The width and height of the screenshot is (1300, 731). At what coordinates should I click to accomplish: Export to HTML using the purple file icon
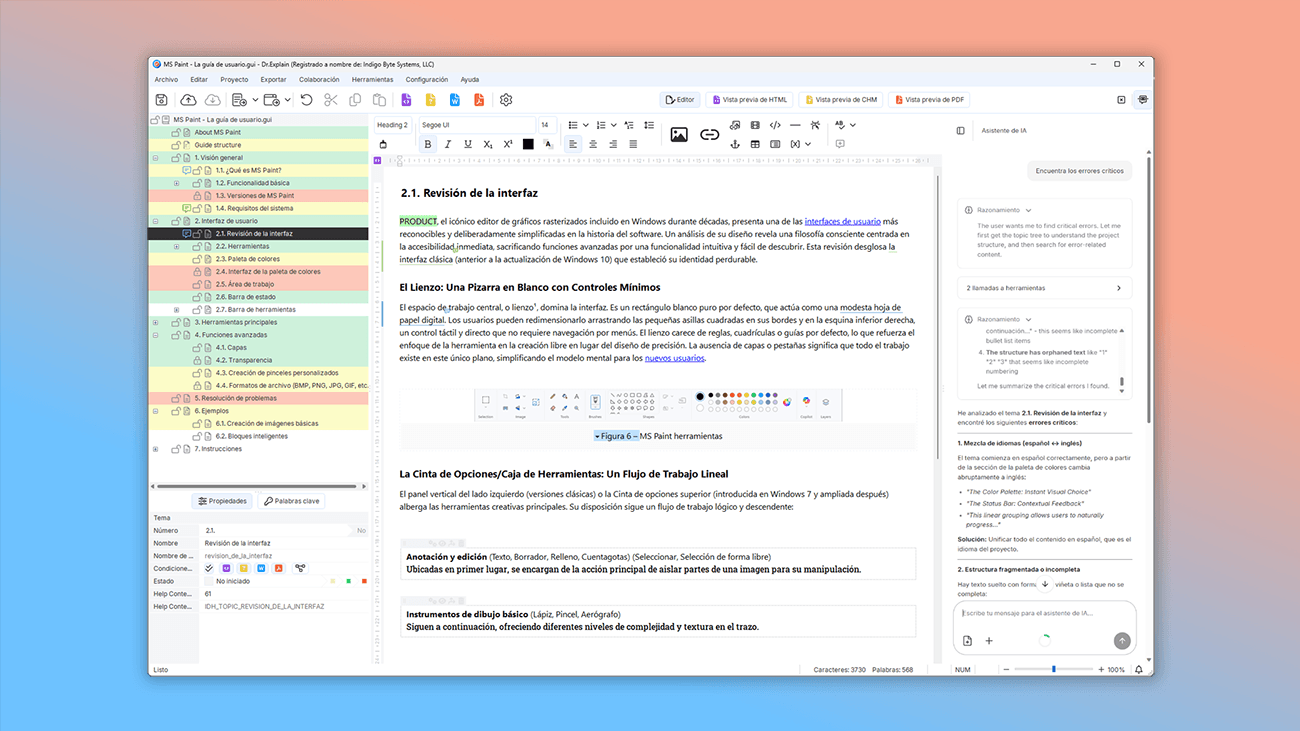coord(406,100)
